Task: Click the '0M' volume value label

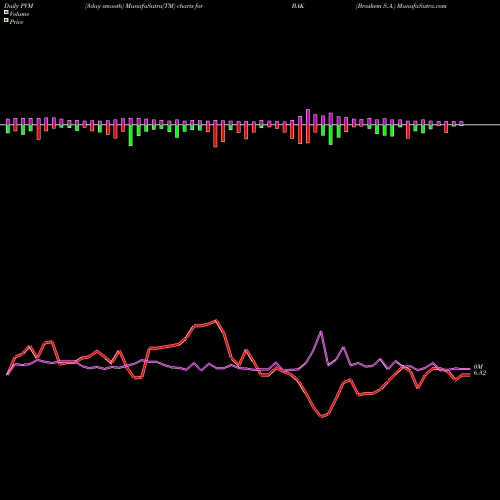Action: pos(478,367)
